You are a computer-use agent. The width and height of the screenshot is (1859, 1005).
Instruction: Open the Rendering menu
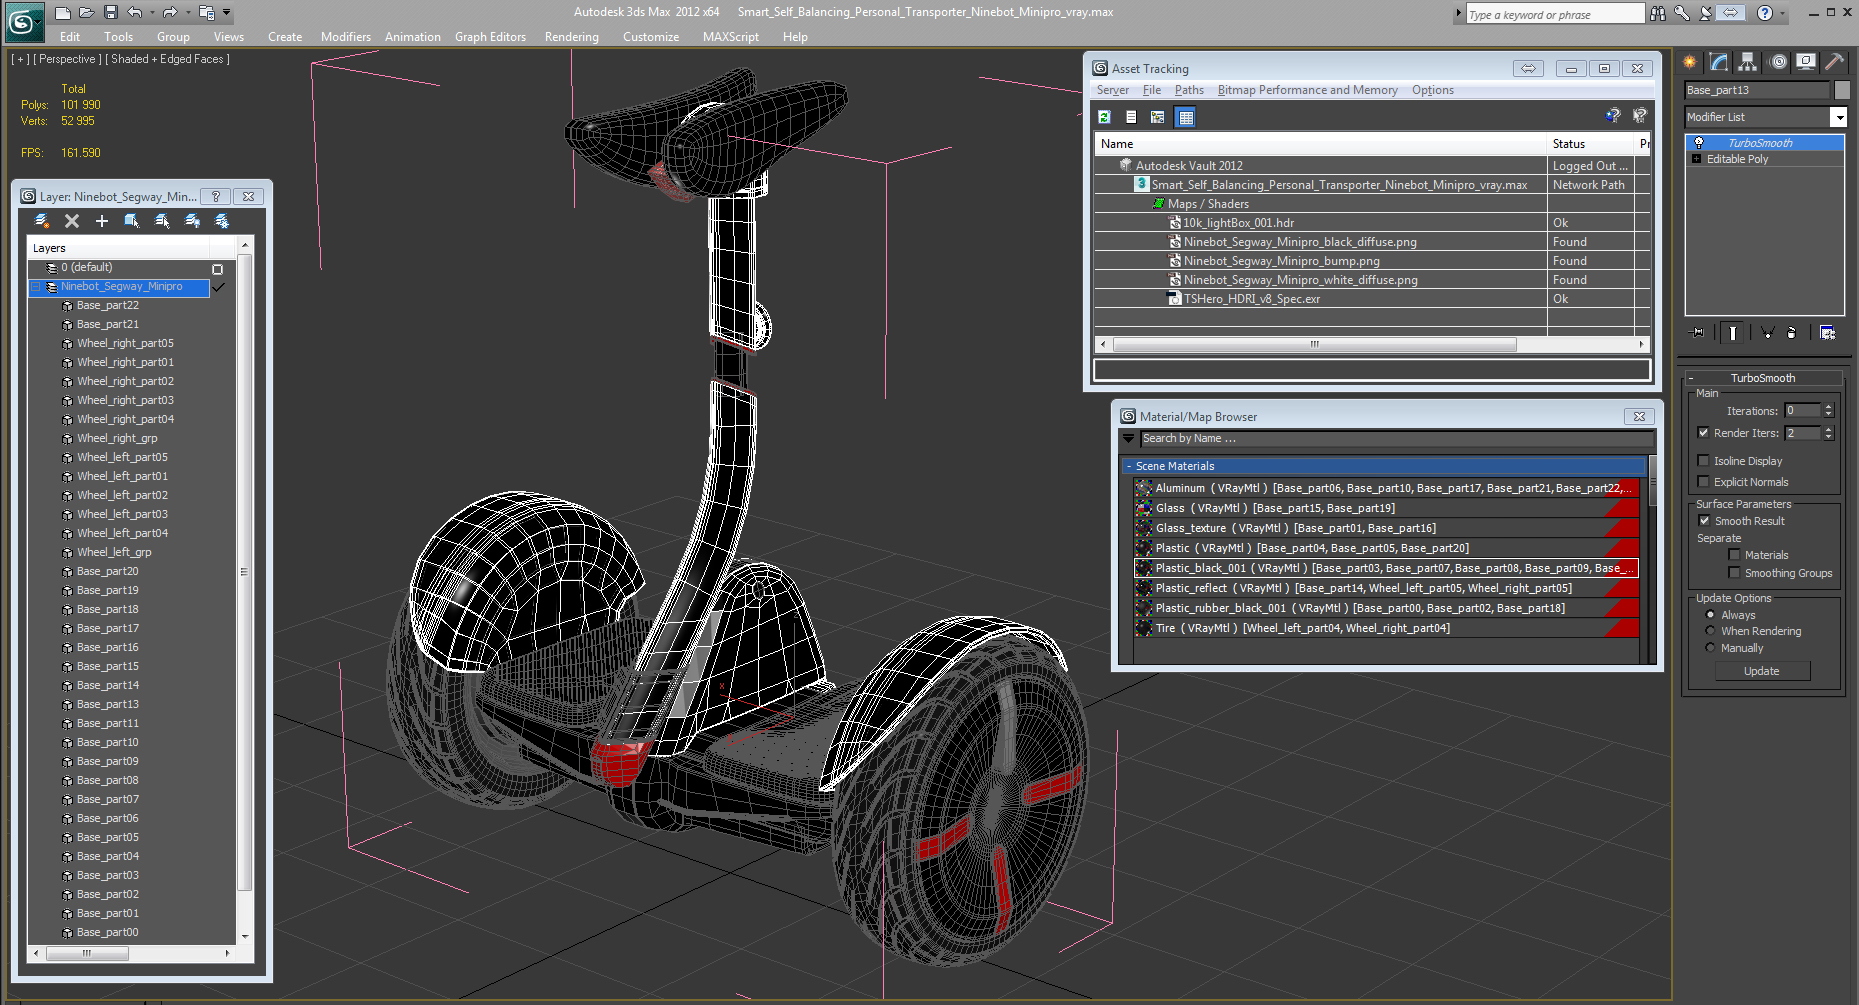point(571,37)
